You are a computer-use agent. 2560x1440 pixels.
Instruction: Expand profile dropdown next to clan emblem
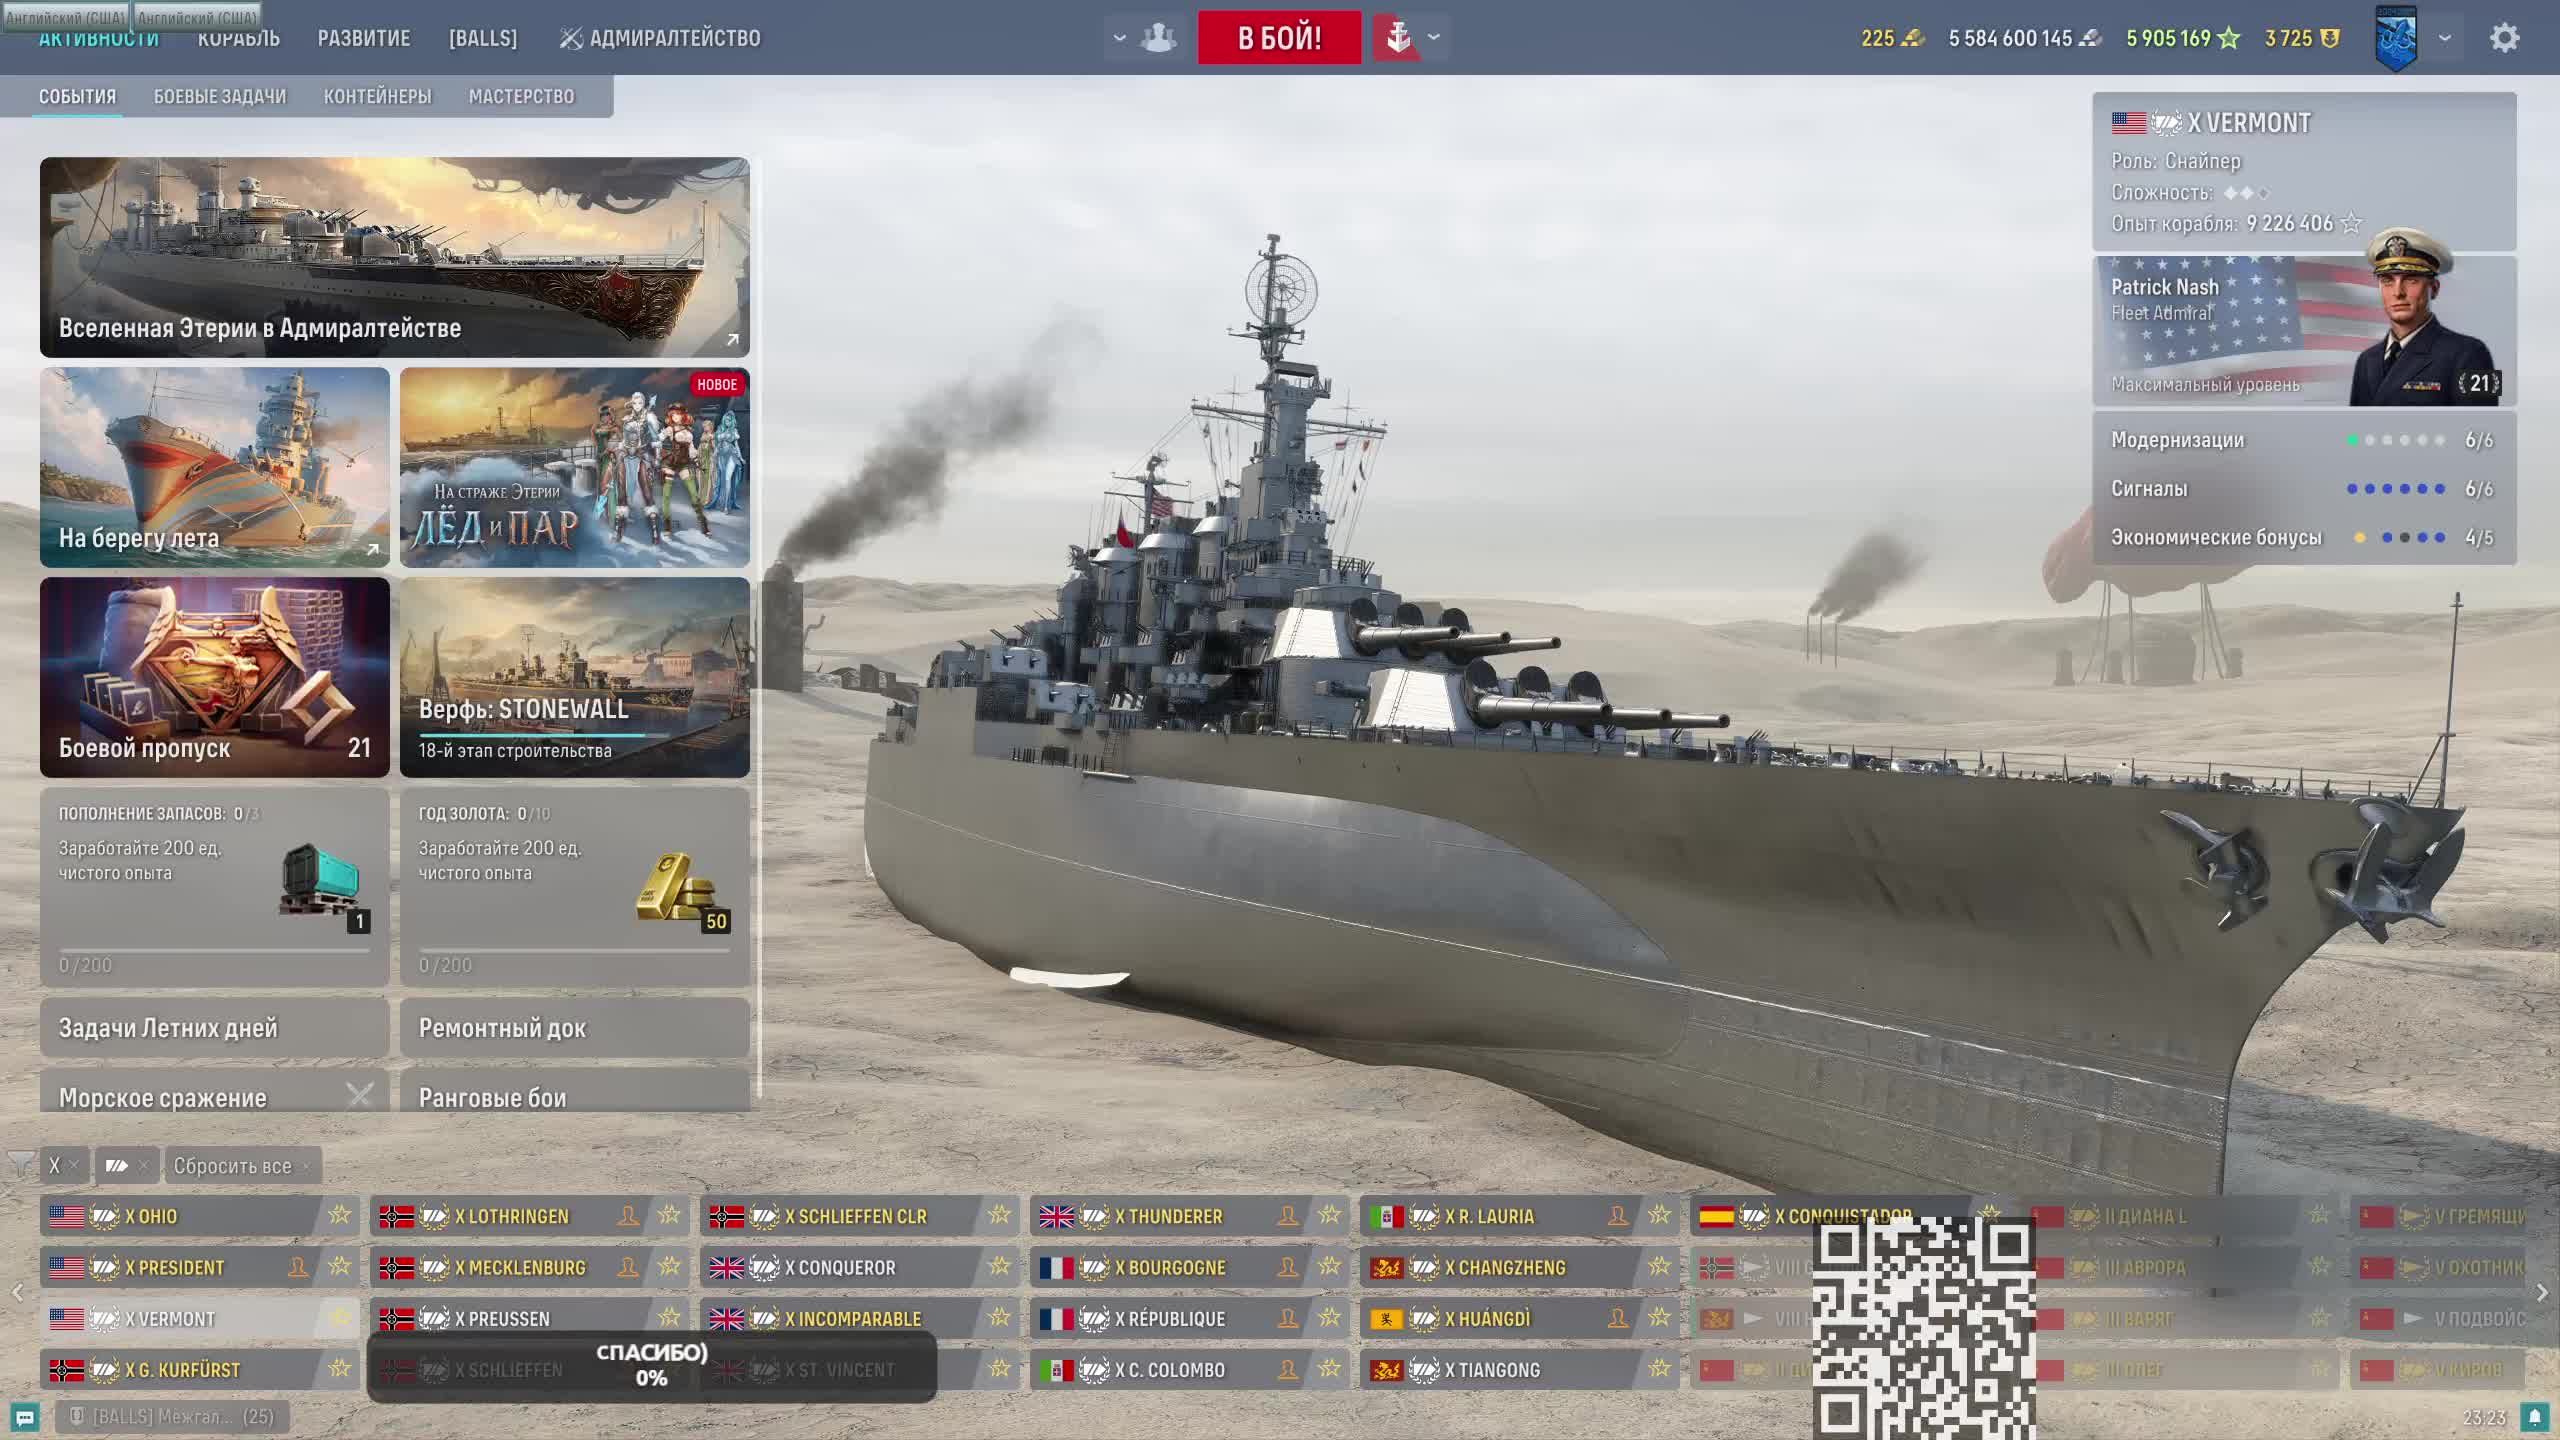coord(2445,38)
